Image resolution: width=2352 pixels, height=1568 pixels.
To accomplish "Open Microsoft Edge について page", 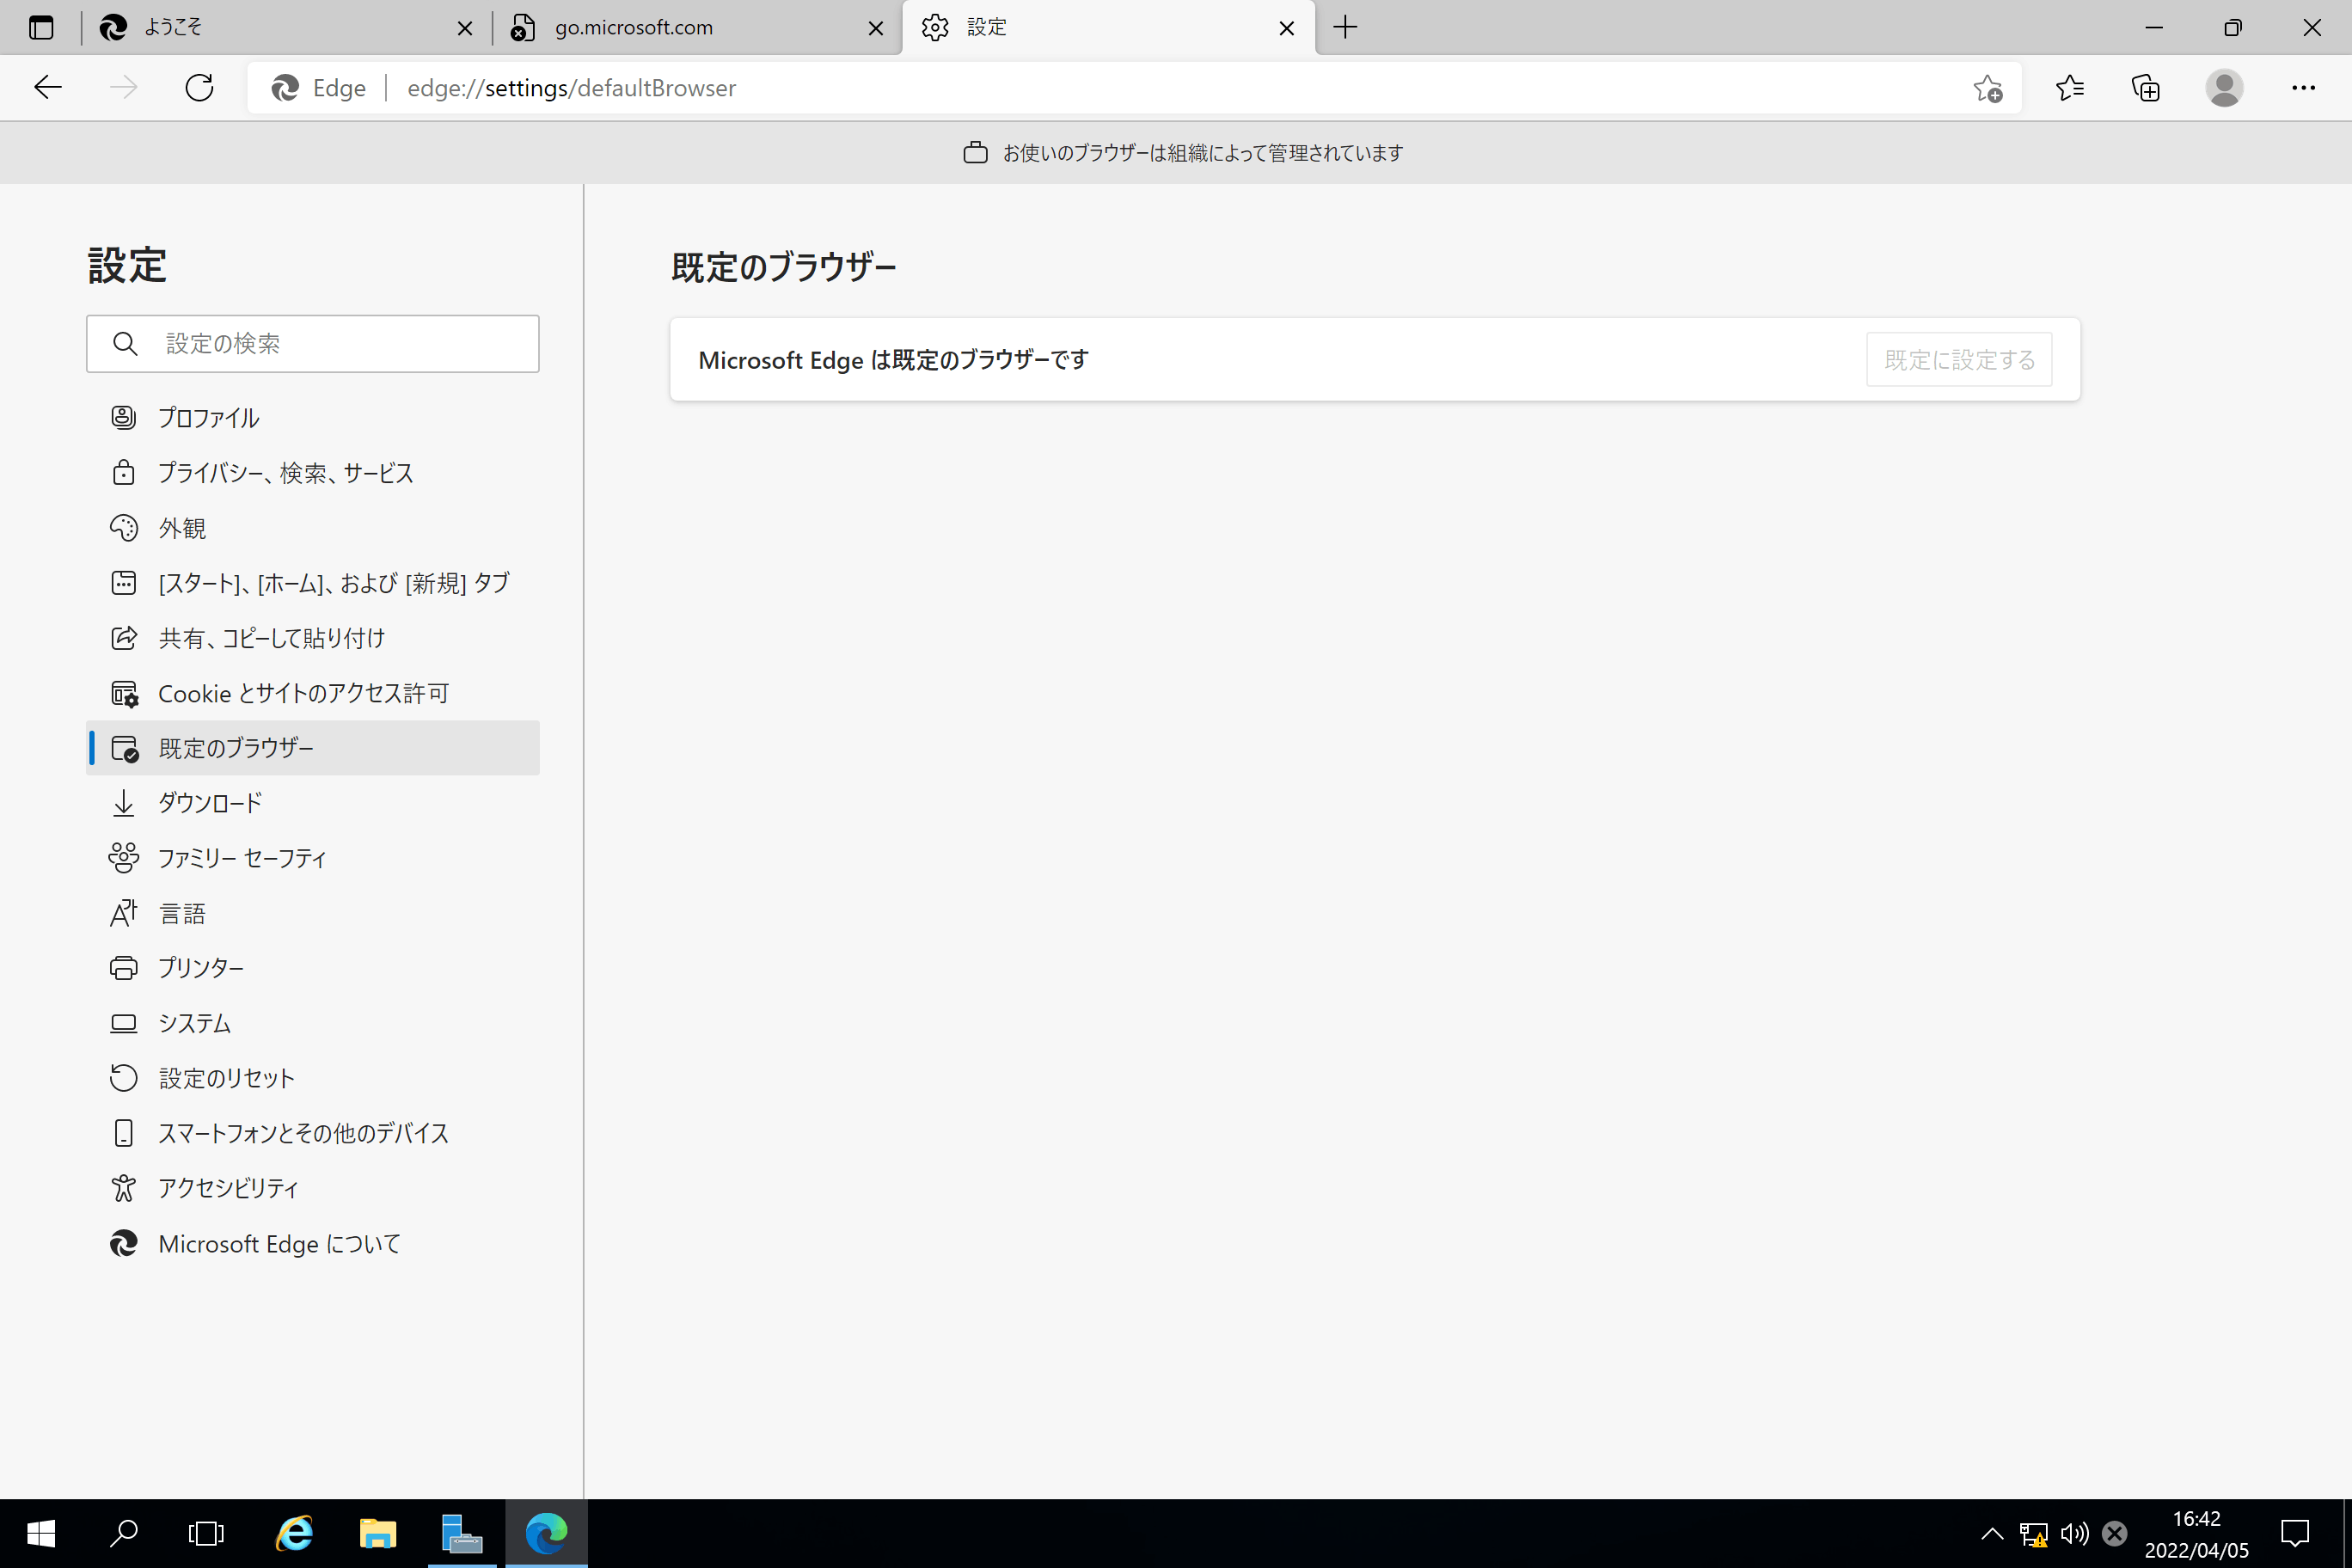I will coord(279,1244).
